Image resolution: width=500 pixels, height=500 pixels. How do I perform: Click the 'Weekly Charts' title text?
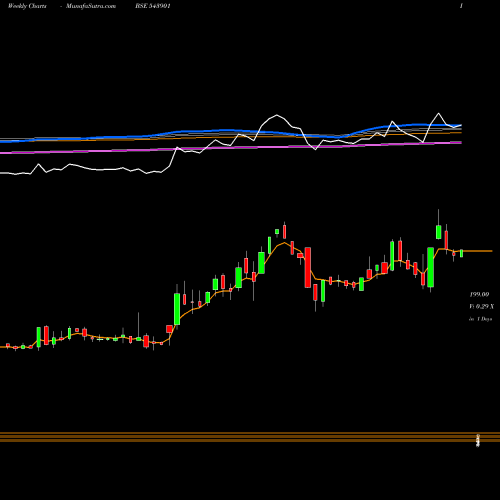coord(27,6)
